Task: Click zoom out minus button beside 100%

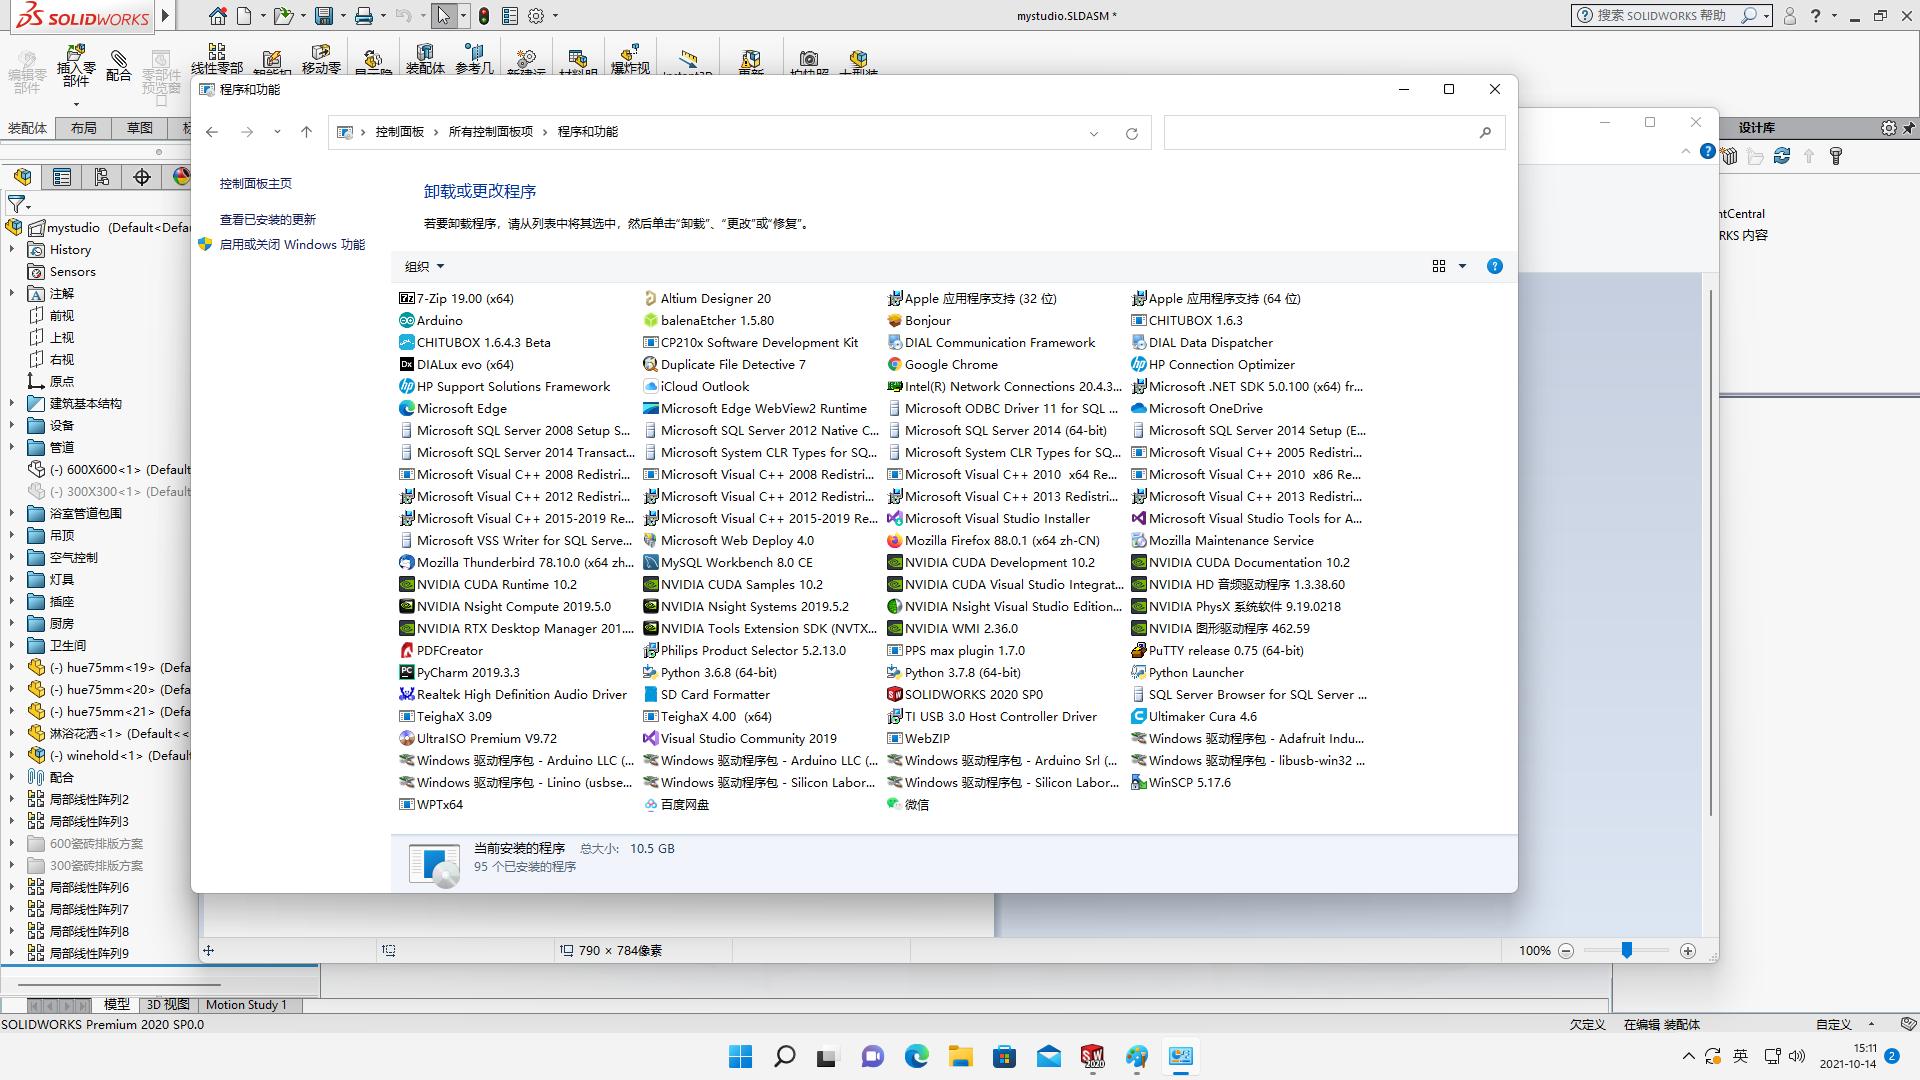Action: pos(1566,951)
